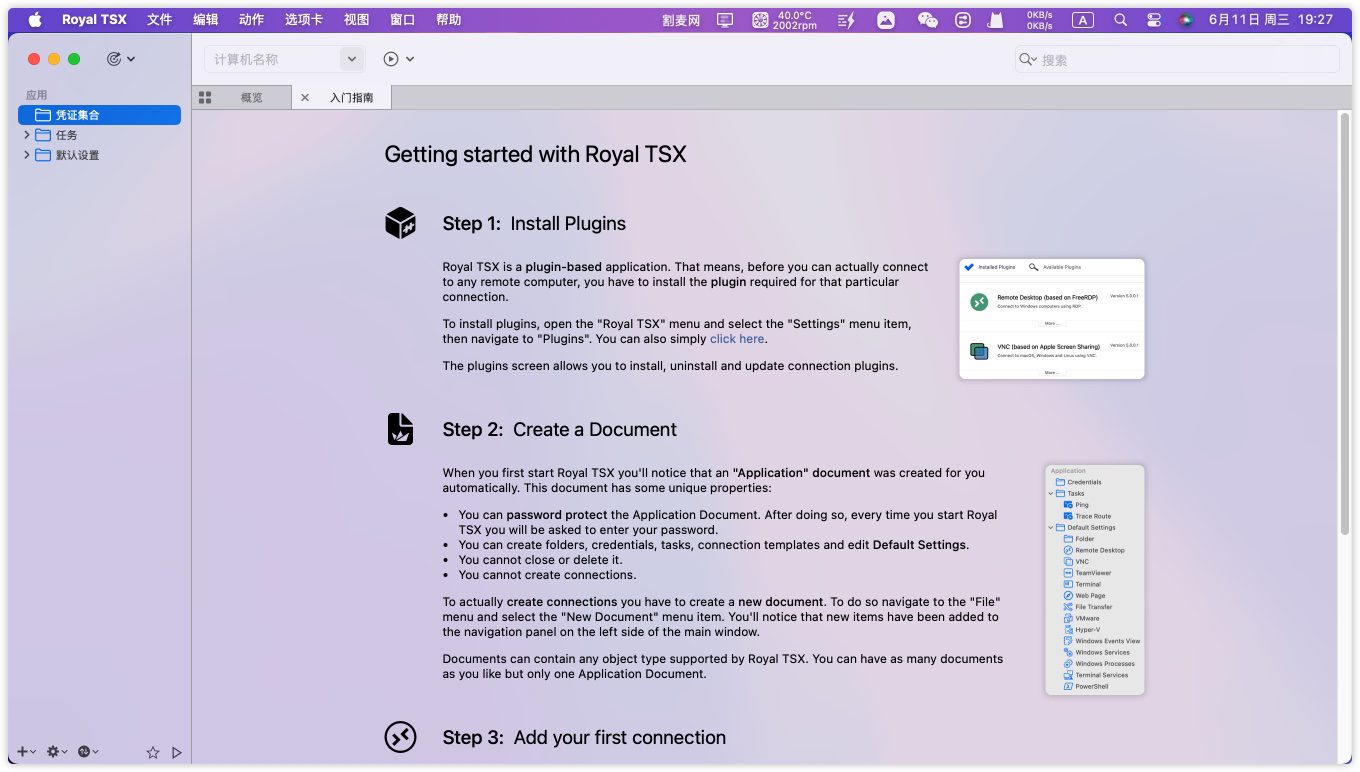
Task: Open the 选项卡 menu
Action: (x=304, y=19)
